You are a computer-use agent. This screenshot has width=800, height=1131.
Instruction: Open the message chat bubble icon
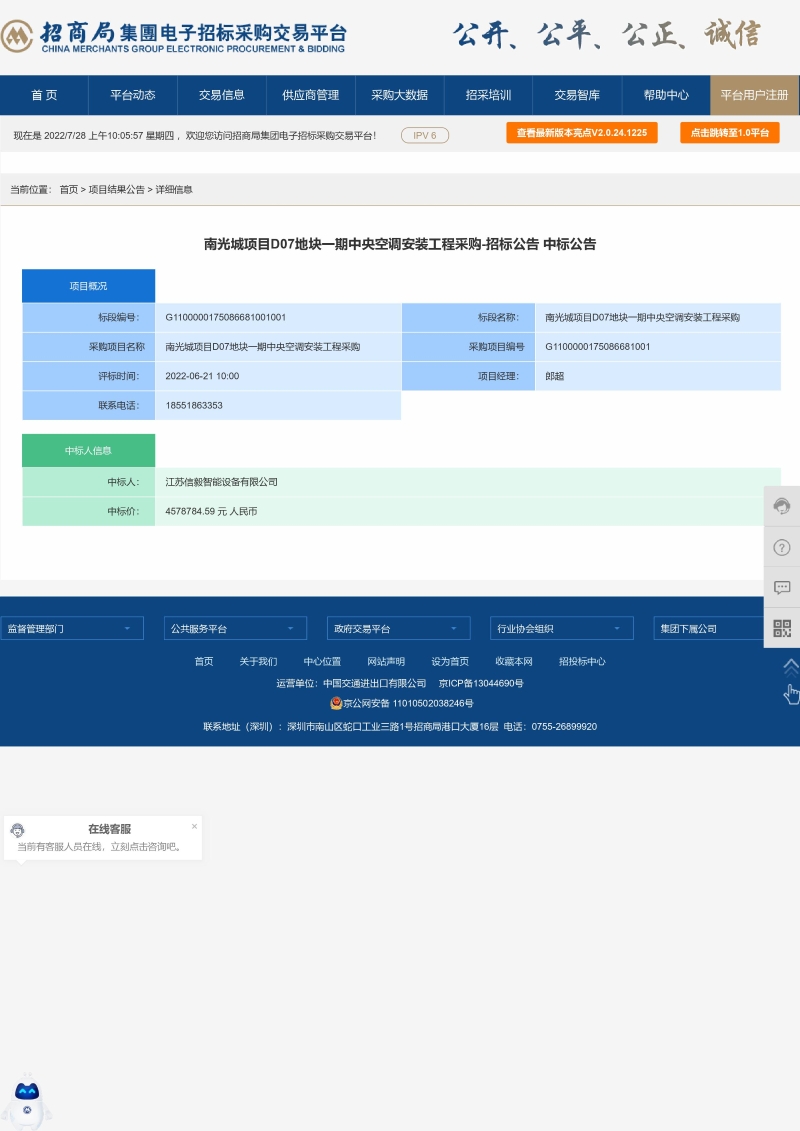pos(782,588)
